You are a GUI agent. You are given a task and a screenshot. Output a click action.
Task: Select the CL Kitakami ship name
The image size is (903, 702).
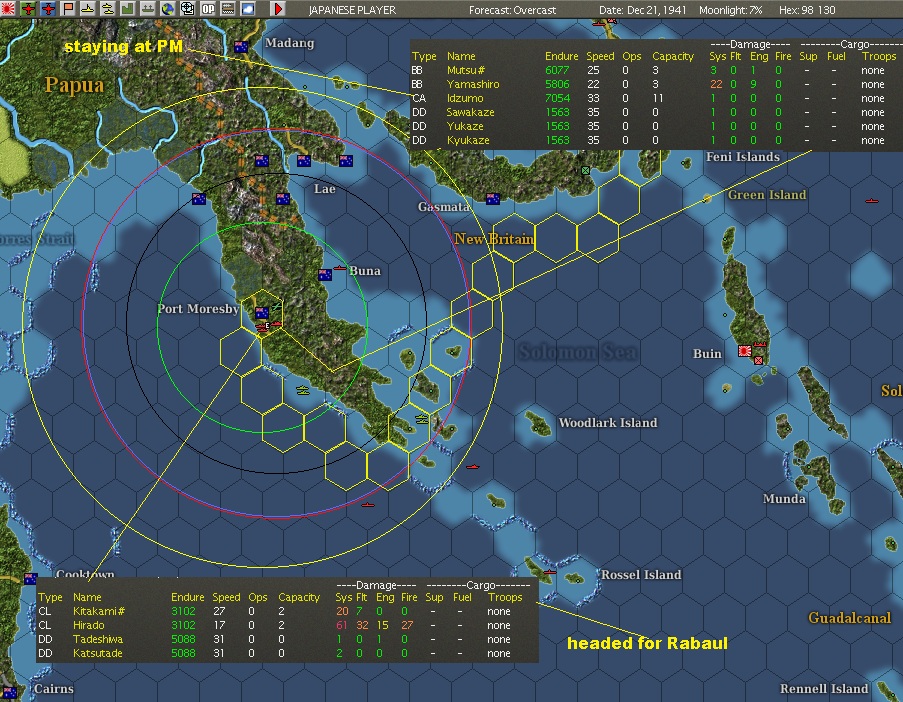coord(99,611)
